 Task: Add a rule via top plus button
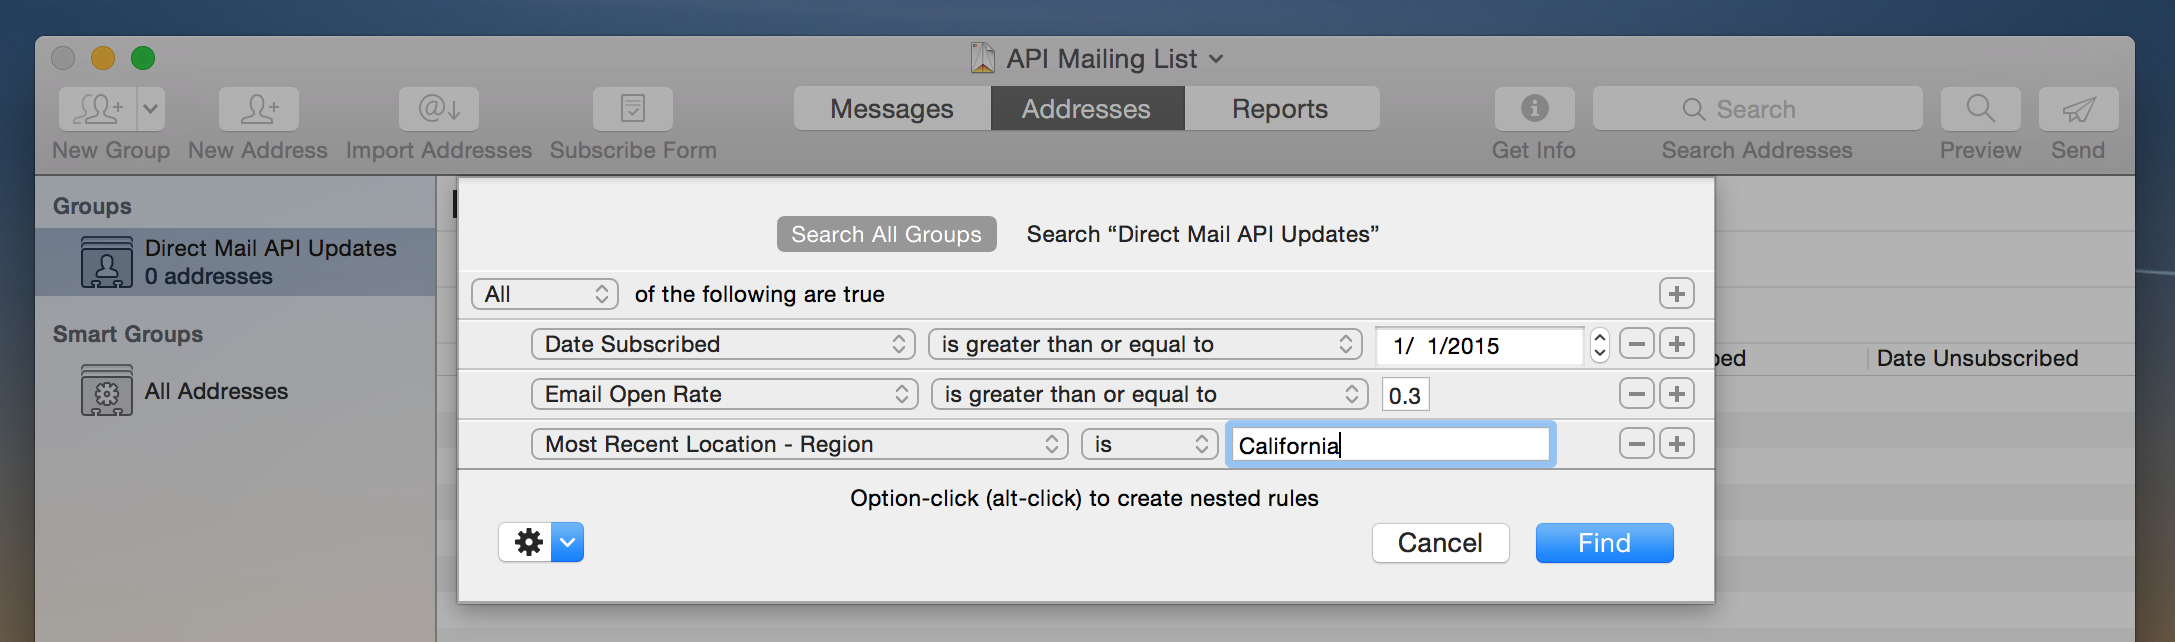pyautogui.click(x=1677, y=294)
